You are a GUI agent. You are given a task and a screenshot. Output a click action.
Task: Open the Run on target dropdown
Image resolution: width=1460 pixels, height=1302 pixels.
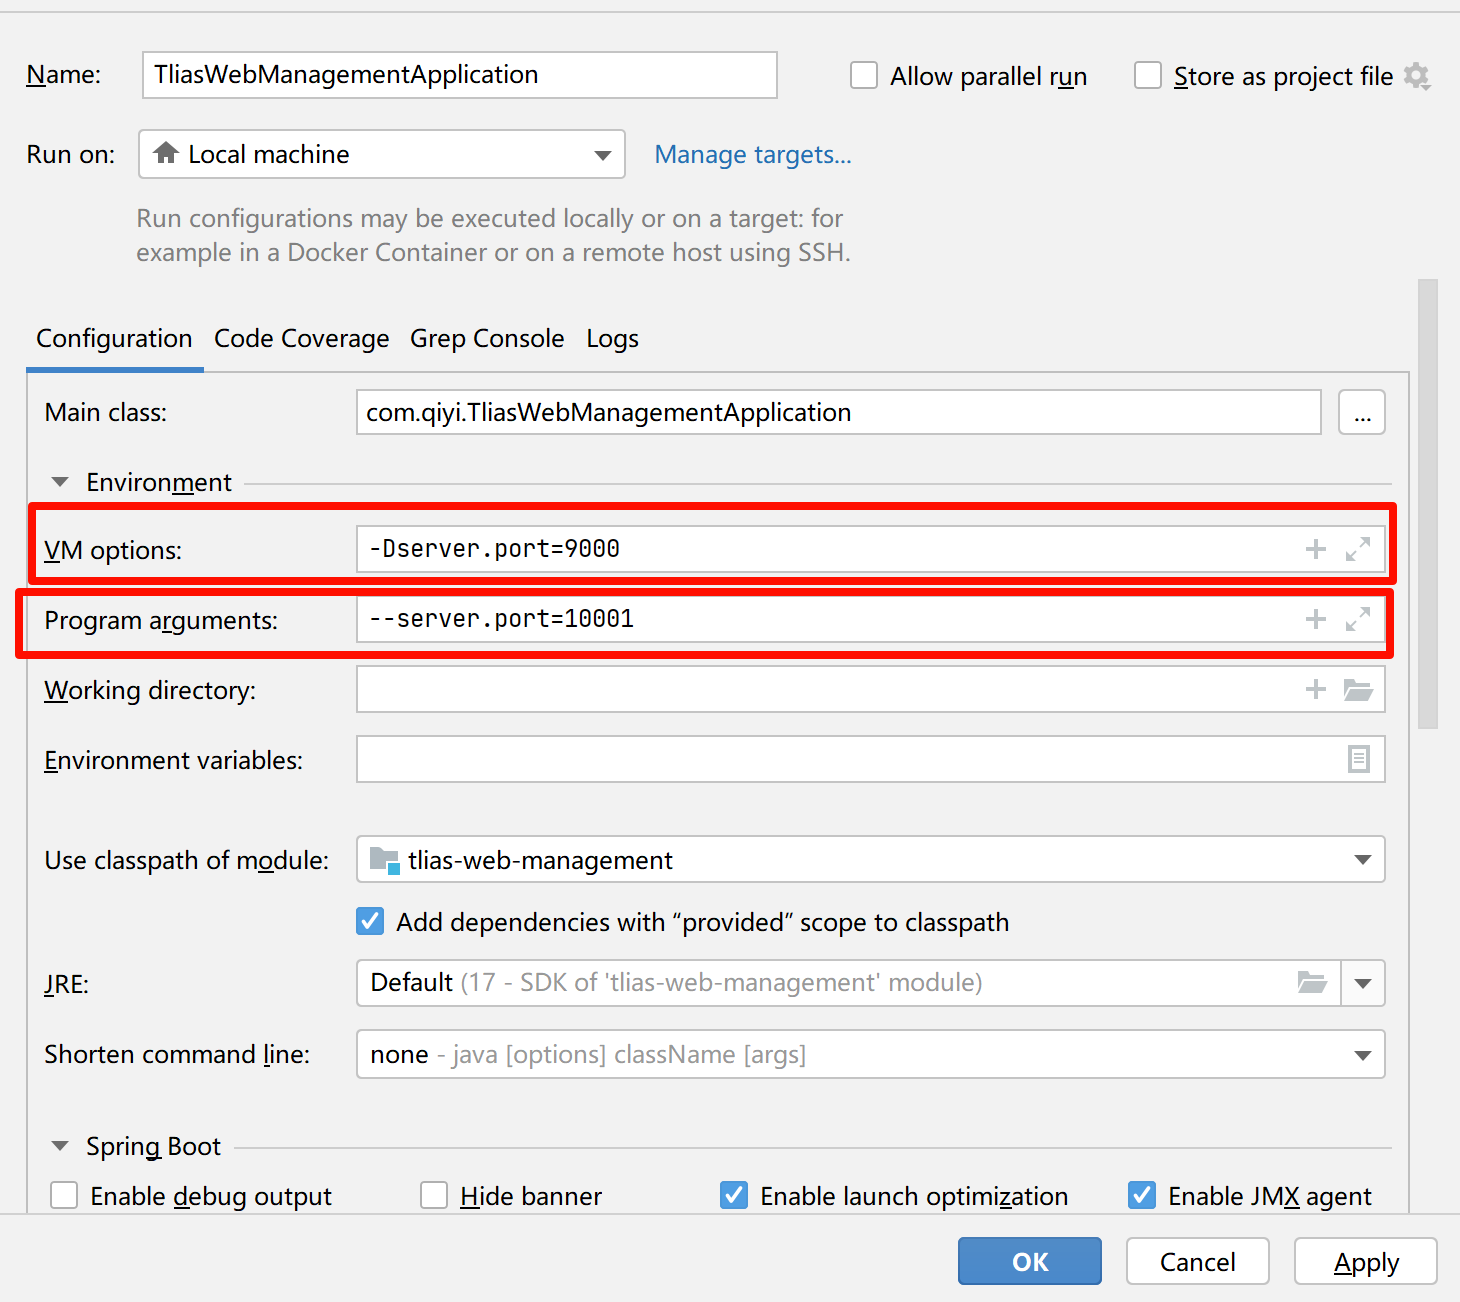click(601, 154)
